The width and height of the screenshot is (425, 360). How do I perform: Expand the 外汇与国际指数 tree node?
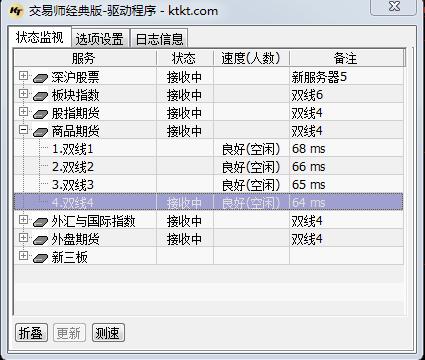23,219
